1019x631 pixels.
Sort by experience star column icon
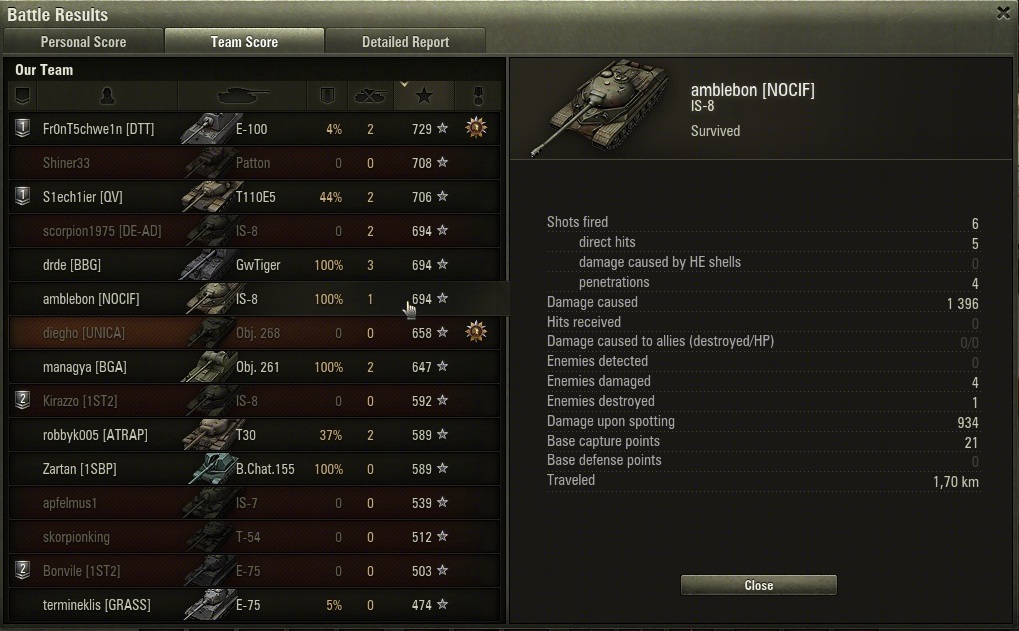coord(424,96)
